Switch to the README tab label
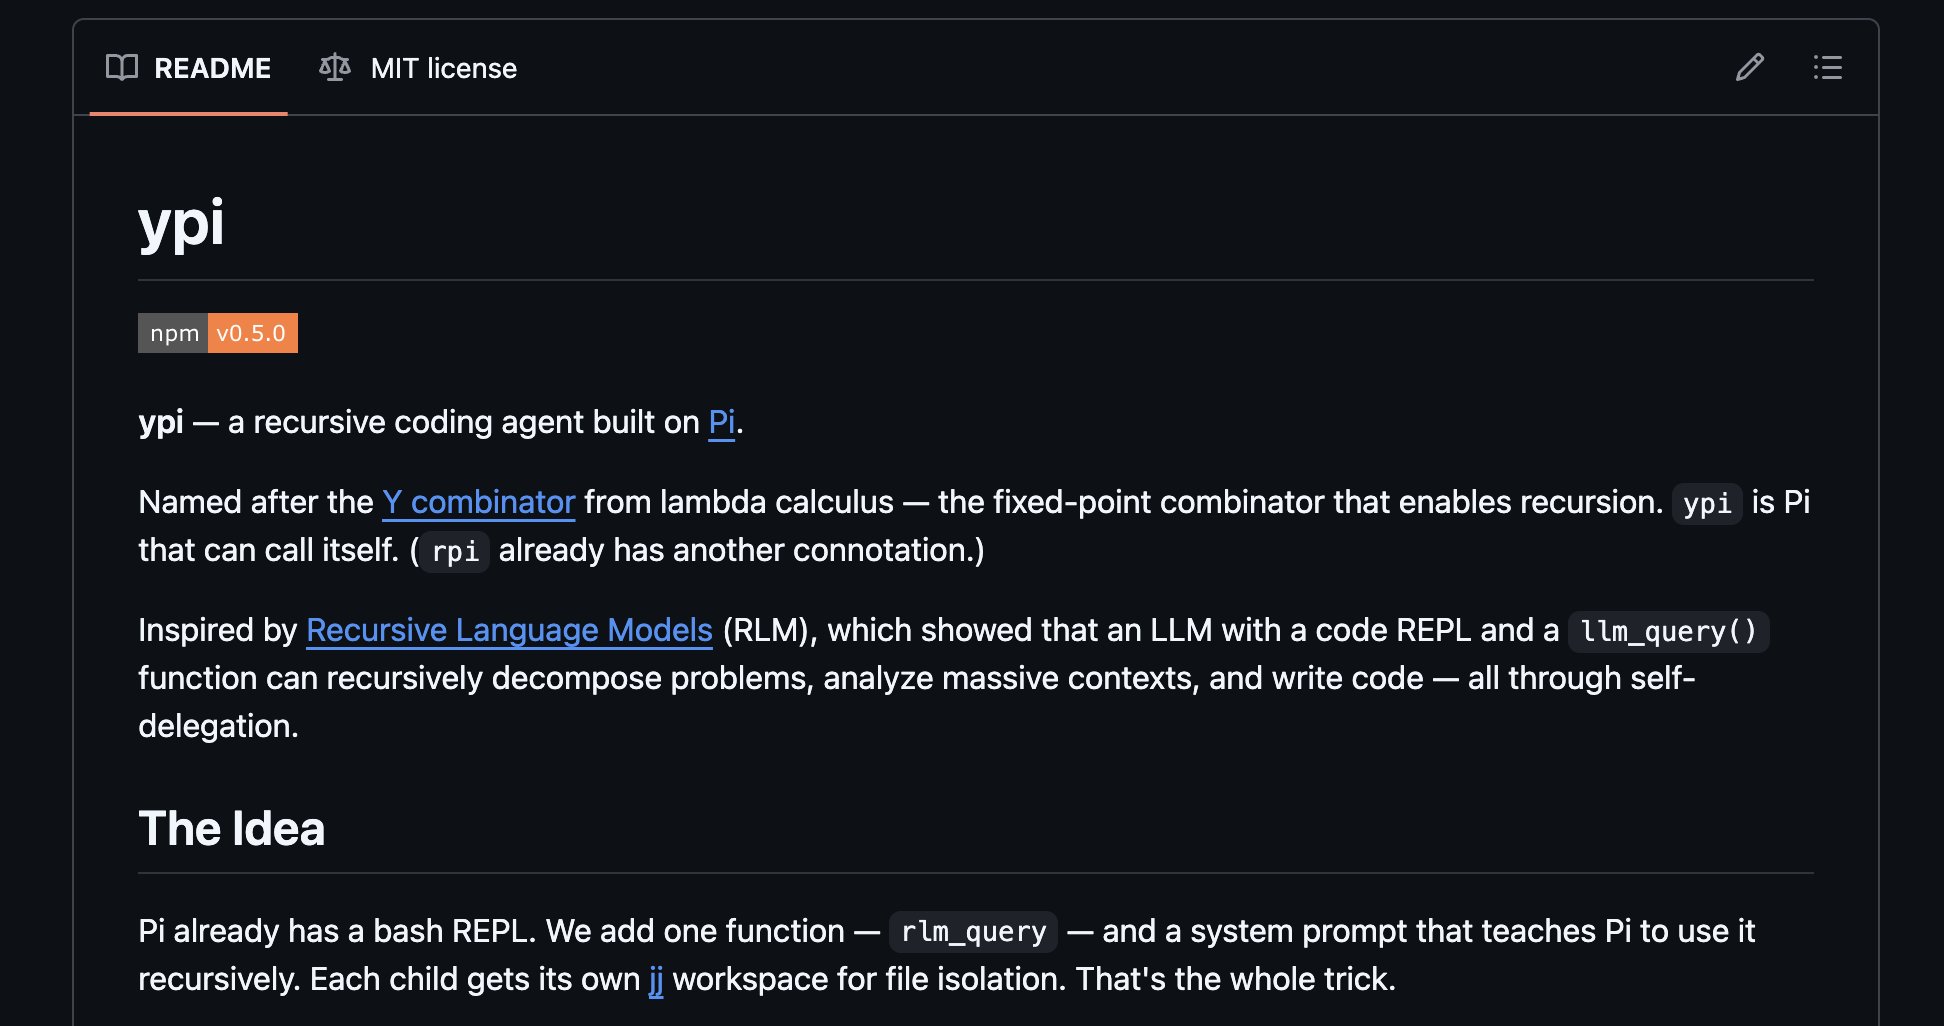1944x1026 pixels. pos(212,68)
